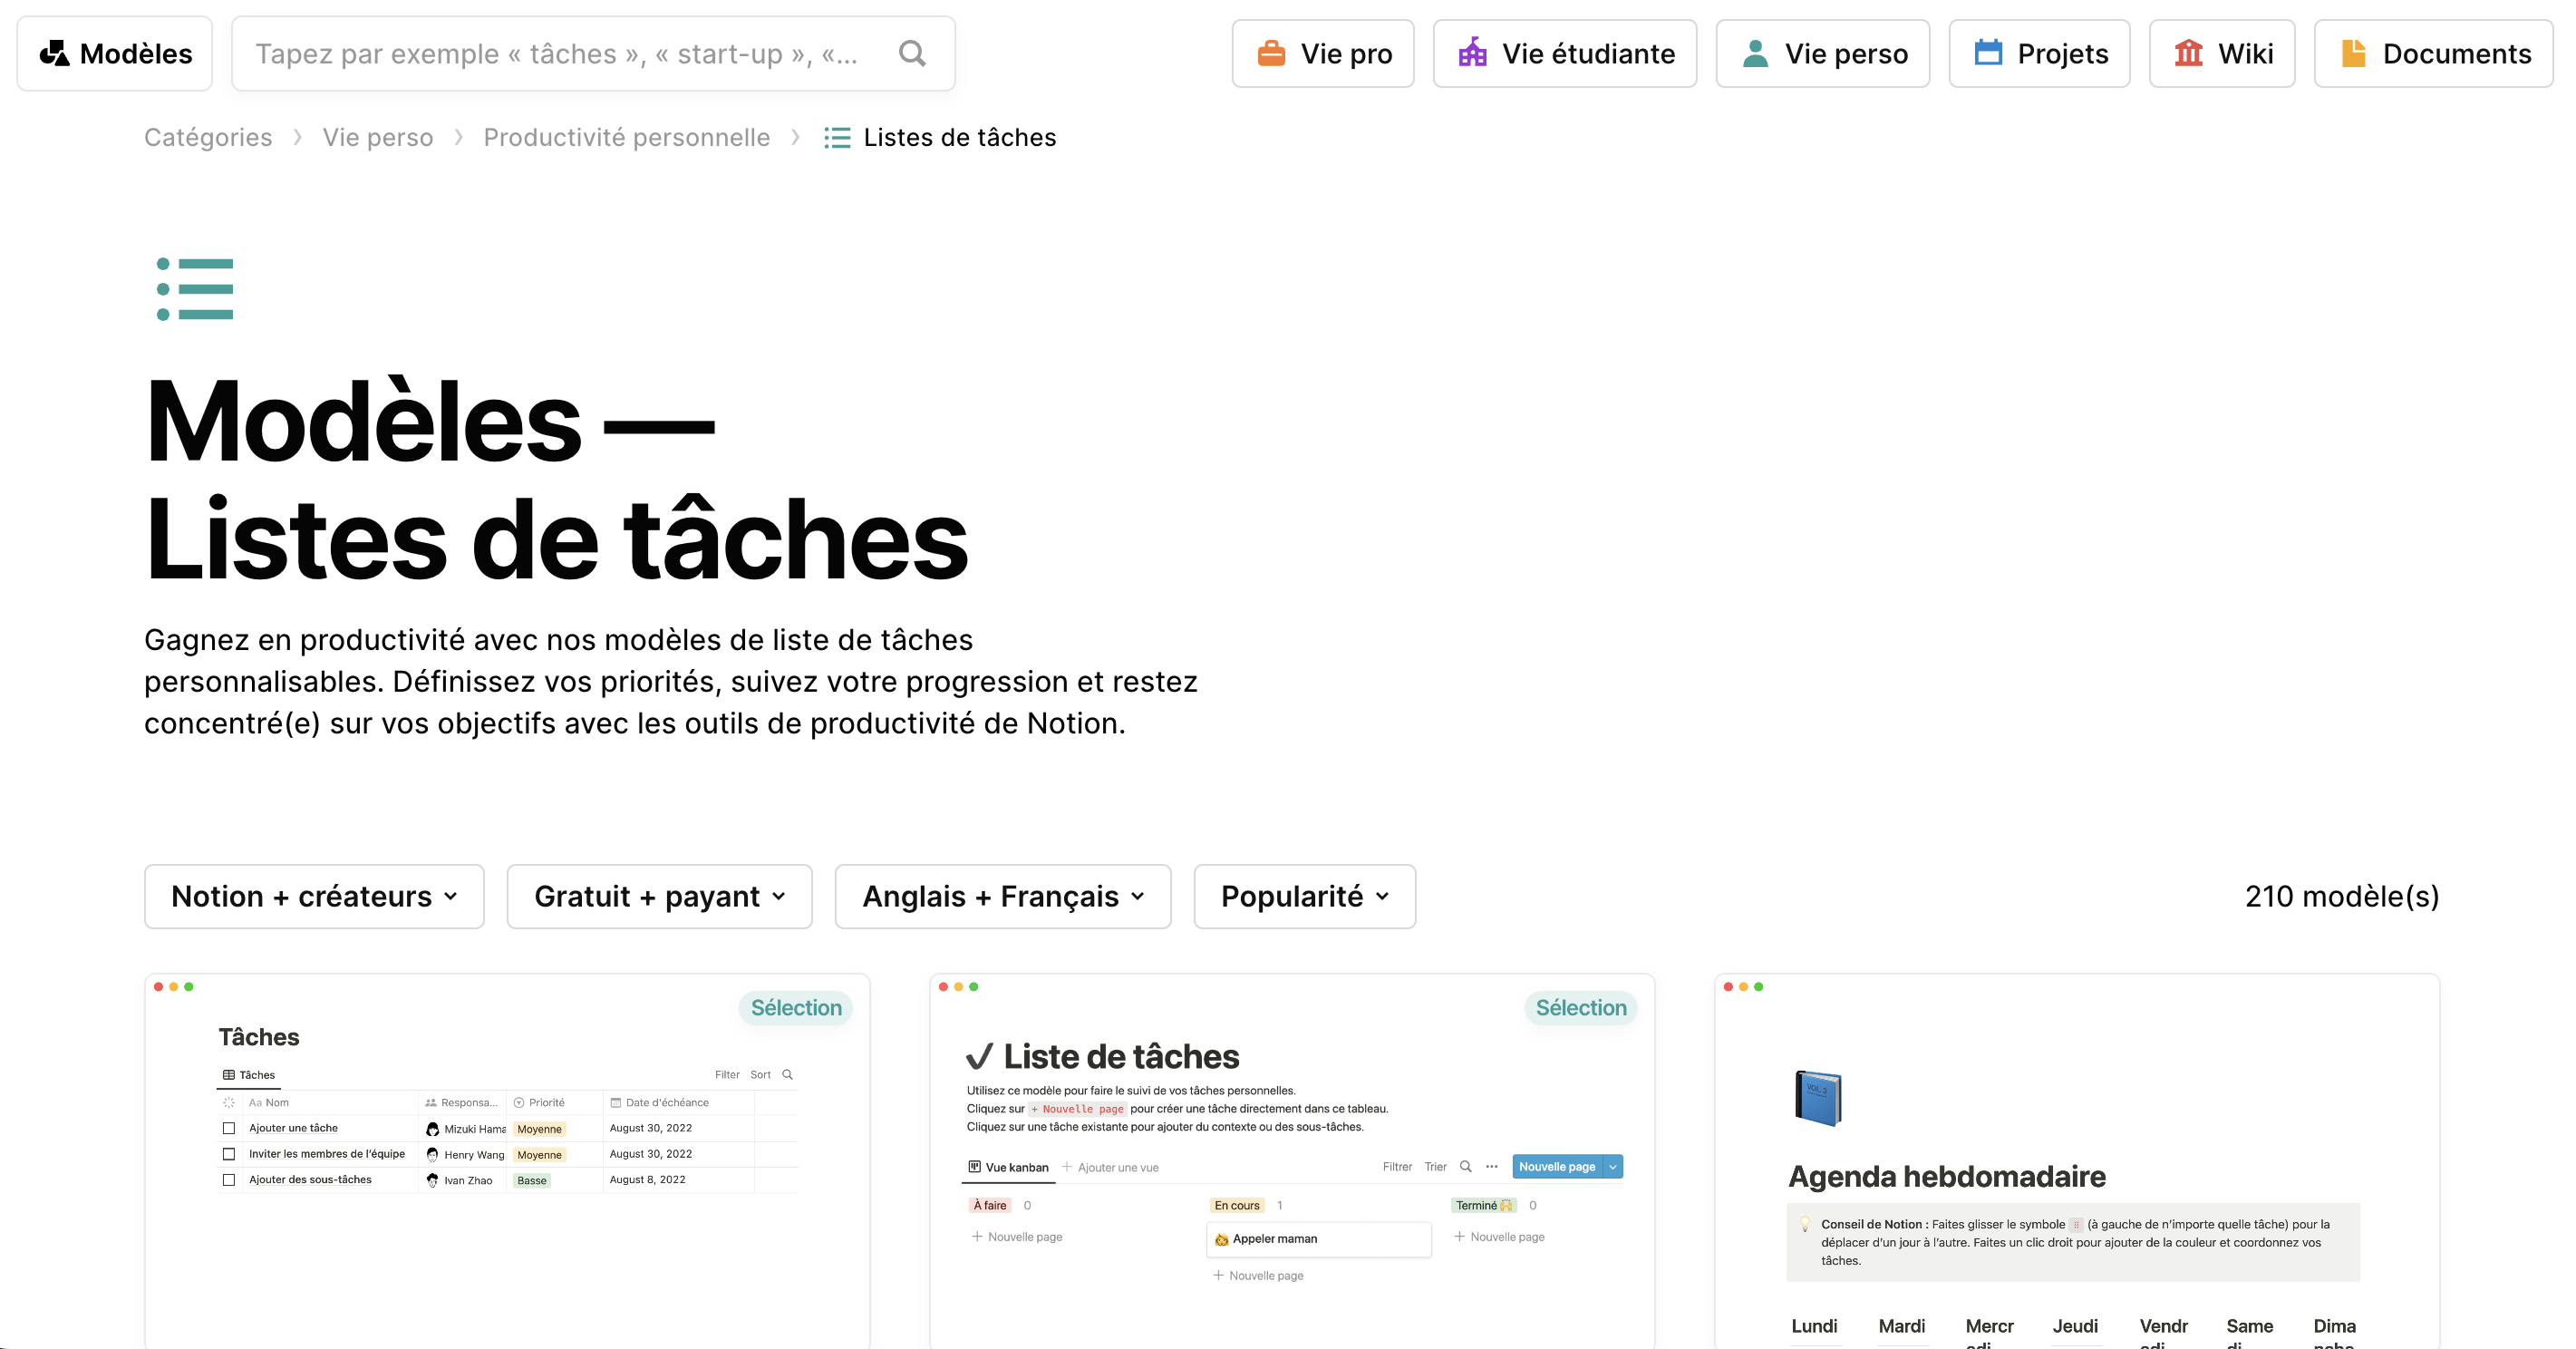2576x1349 pixels.
Task: Click the blue Nouvelle page button
Action: pyautogui.click(x=1557, y=1167)
